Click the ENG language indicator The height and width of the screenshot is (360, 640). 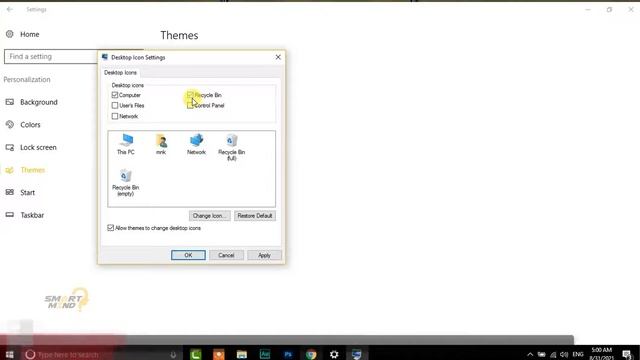578,354
